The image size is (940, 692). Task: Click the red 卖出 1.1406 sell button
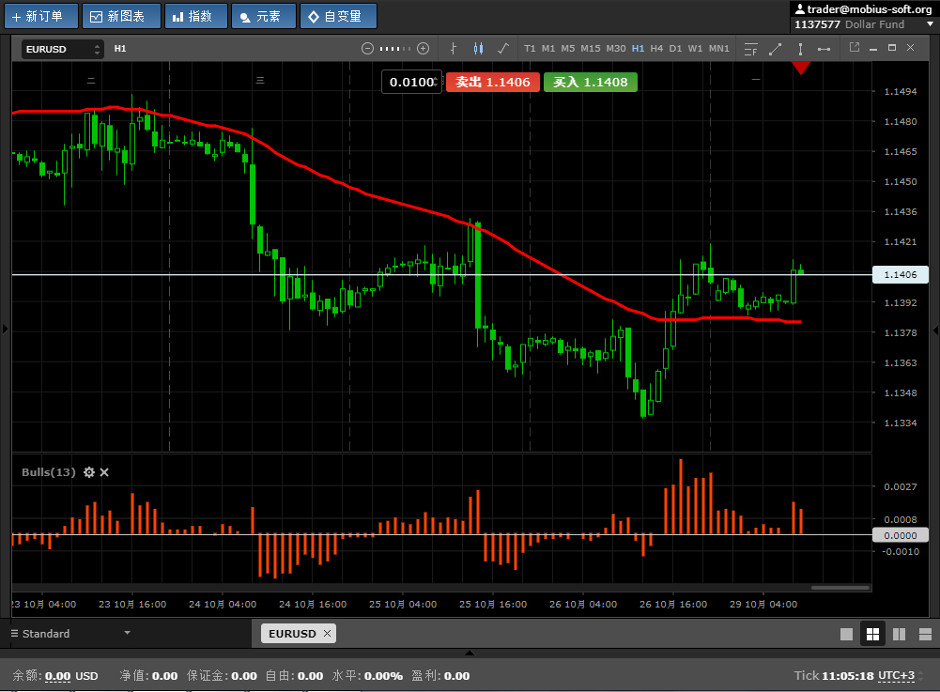493,82
